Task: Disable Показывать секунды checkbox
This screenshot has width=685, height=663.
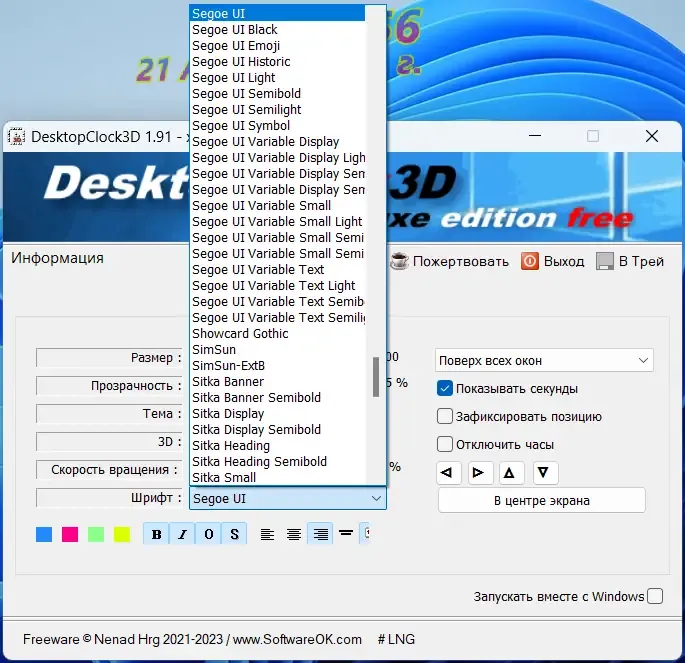Action: tap(445, 388)
